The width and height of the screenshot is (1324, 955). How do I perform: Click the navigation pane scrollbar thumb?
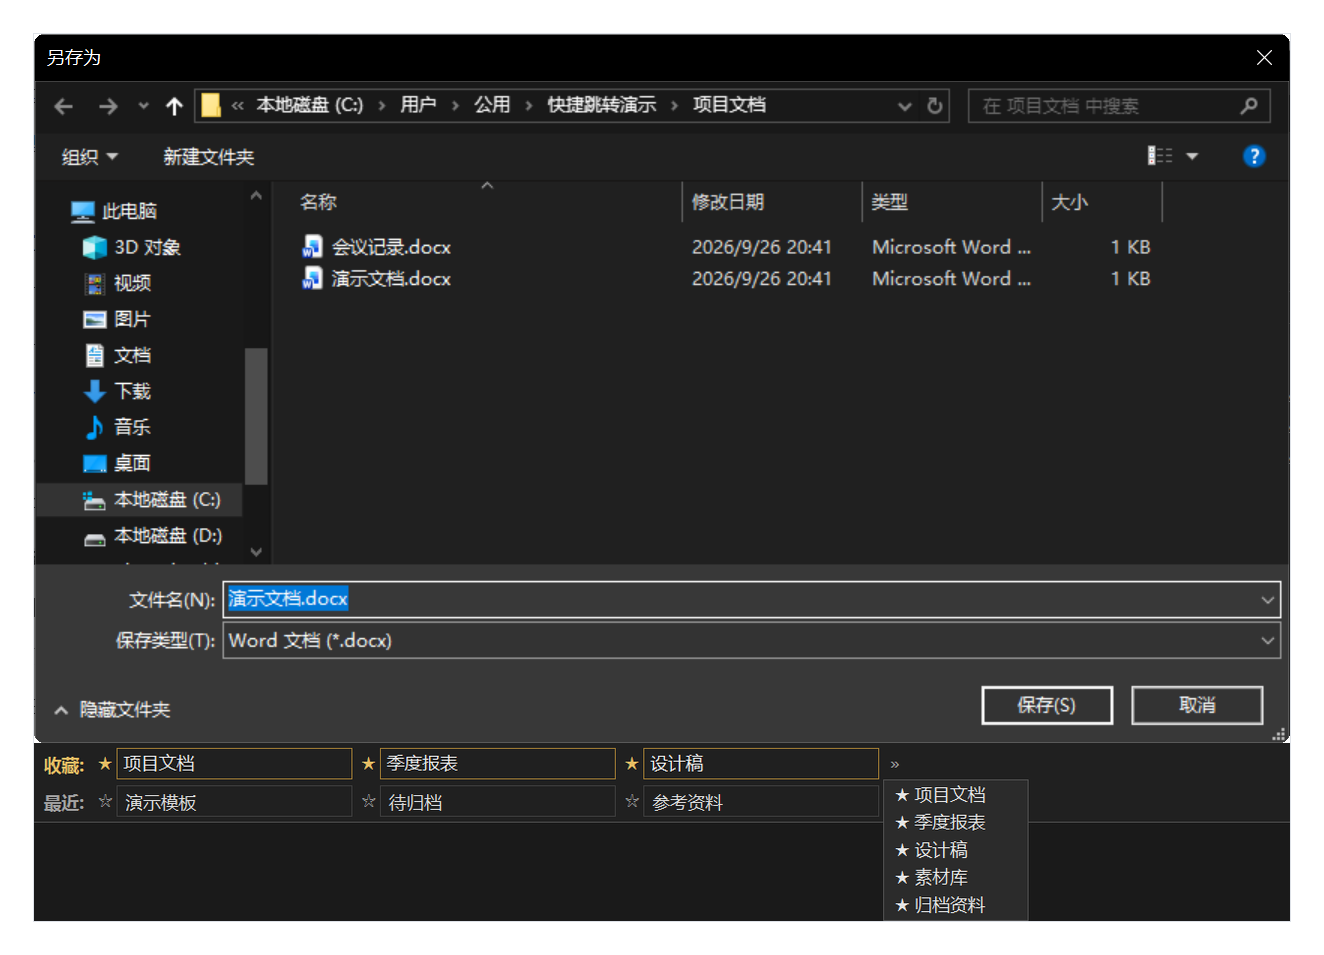coord(256,416)
